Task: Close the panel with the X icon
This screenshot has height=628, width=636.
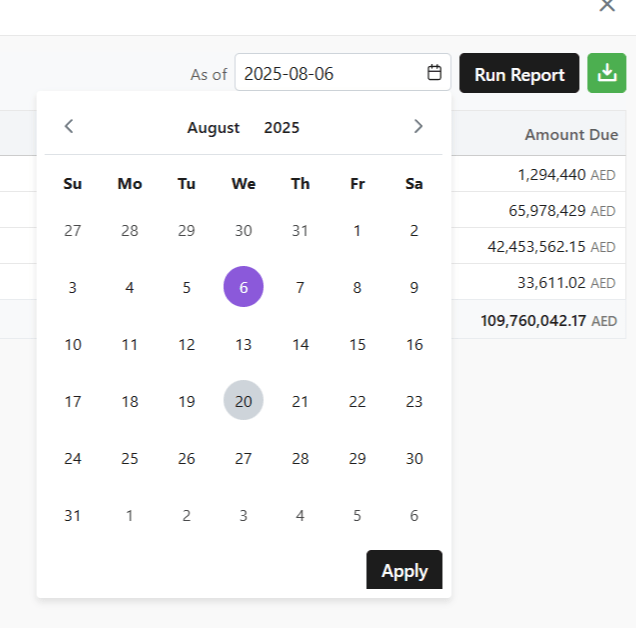Action: coord(607,6)
